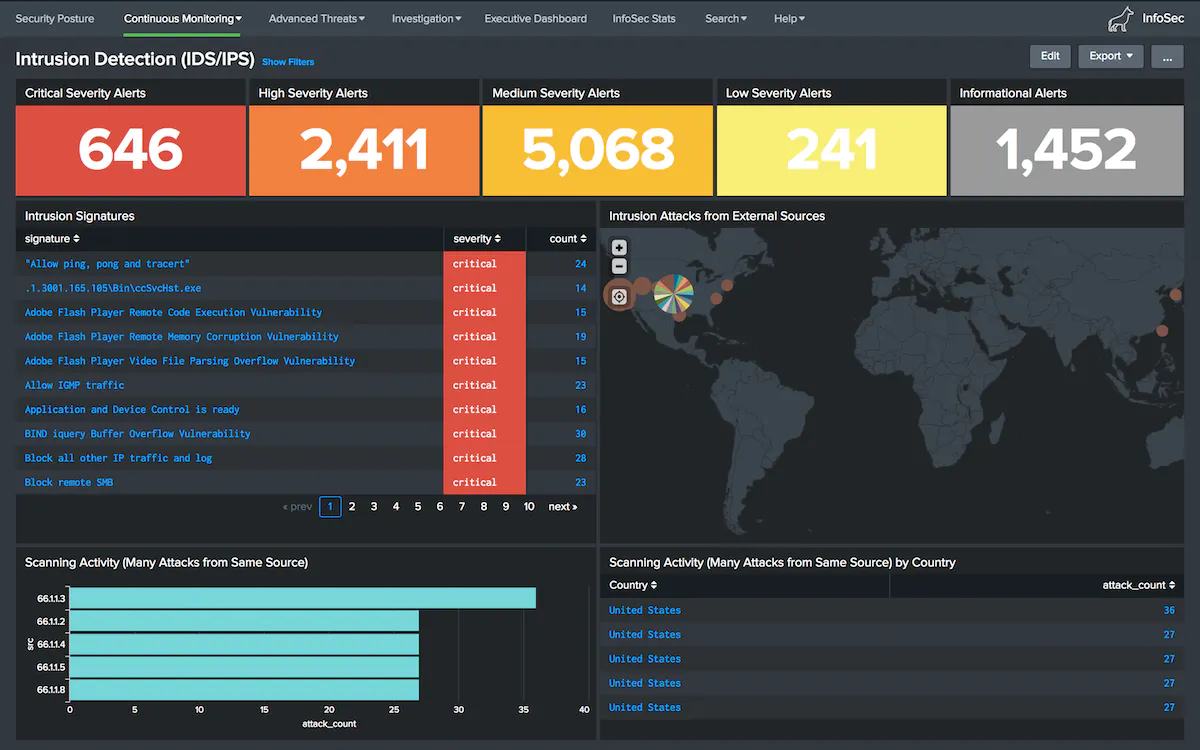Open the Investigation menu
1200x750 pixels.
[x=426, y=19]
